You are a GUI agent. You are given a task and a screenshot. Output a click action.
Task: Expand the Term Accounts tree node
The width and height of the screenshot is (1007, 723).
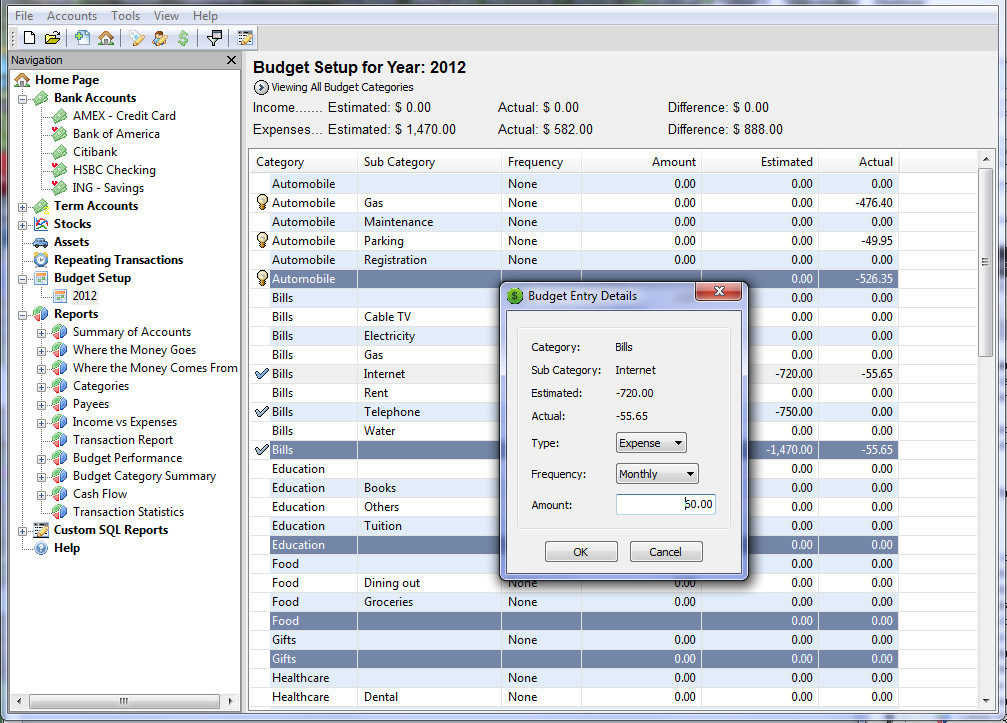pyautogui.click(x=22, y=207)
